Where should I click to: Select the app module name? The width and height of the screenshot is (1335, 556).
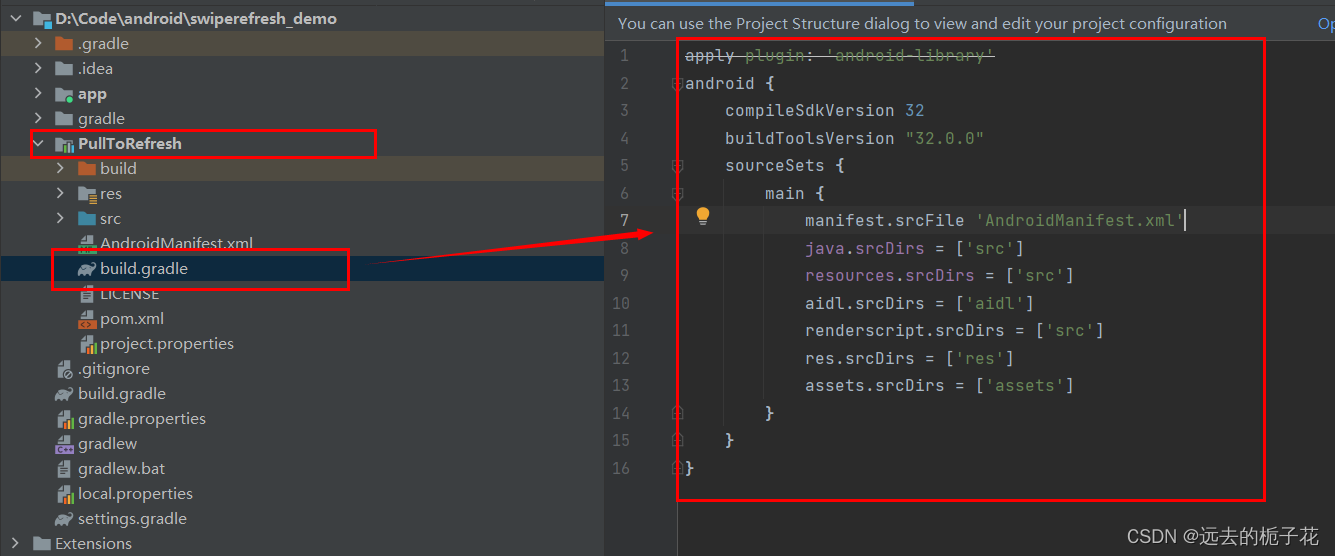point(92,94)
